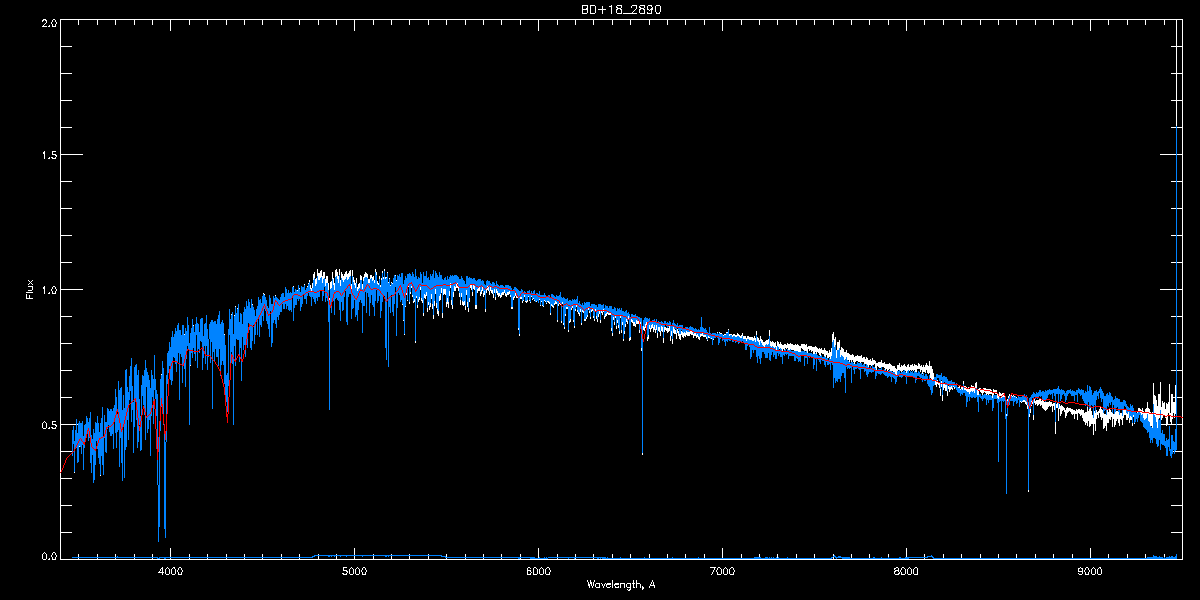Screen dimensions: 1200x600
Task: Click the y-axis tick label 2.0
Action: [x=47, y=22]
